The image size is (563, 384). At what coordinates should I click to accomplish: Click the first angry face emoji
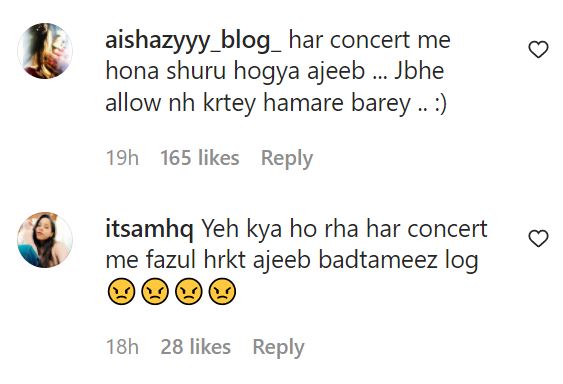click(x=121, y=291)
